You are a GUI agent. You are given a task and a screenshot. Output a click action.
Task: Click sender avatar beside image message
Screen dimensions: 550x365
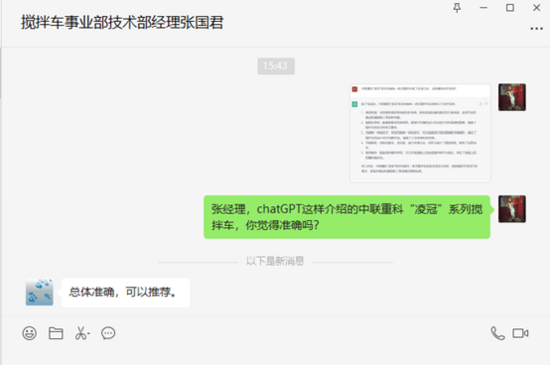tap(512, 97)
